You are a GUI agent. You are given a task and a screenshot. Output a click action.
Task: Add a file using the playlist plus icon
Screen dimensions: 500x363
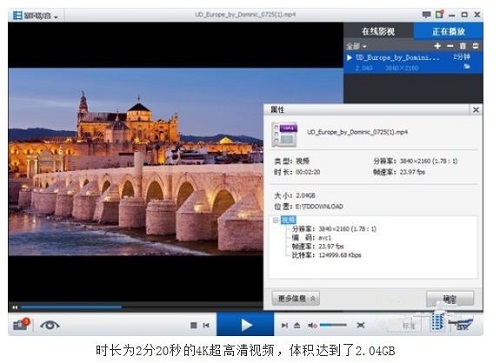[x=438, y=46]
